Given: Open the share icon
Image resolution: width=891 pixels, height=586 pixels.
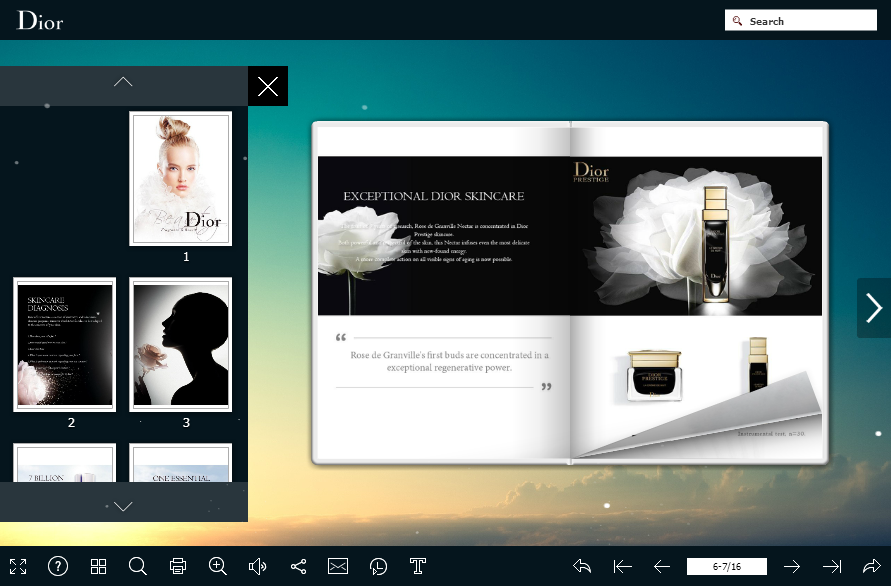Looking at the screenshot, I should coord(298,566).
